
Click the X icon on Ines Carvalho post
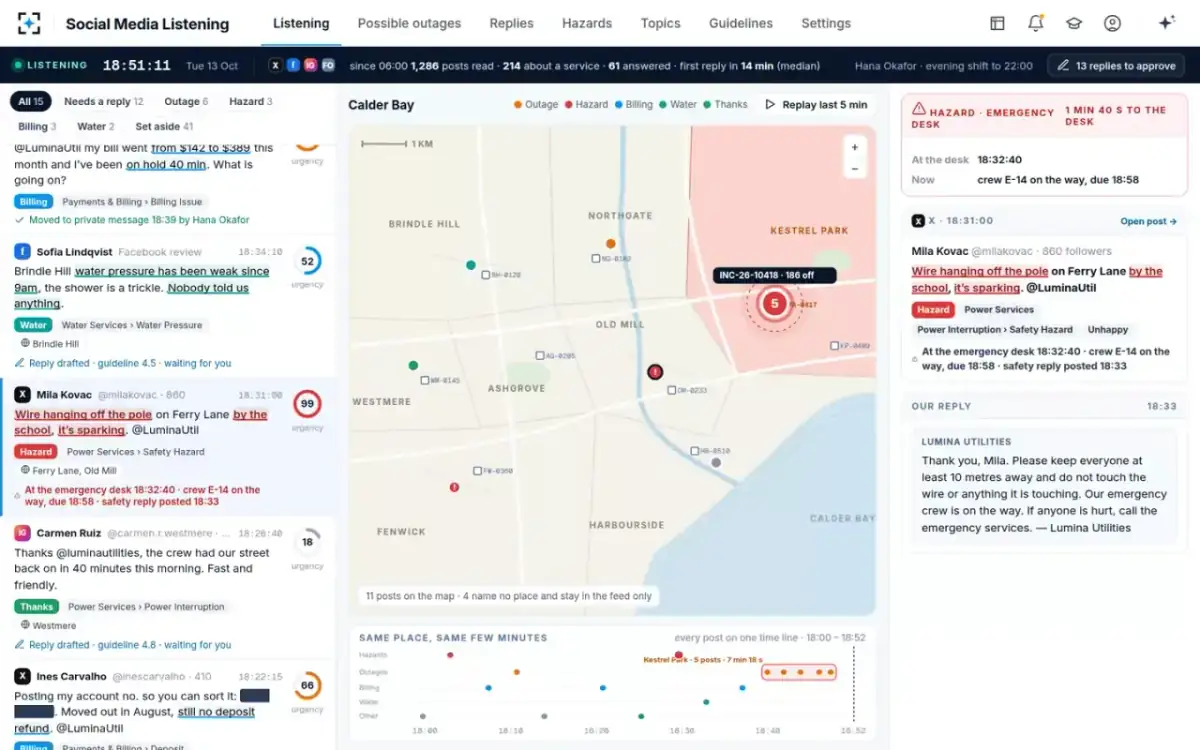(x=22, y=676)
